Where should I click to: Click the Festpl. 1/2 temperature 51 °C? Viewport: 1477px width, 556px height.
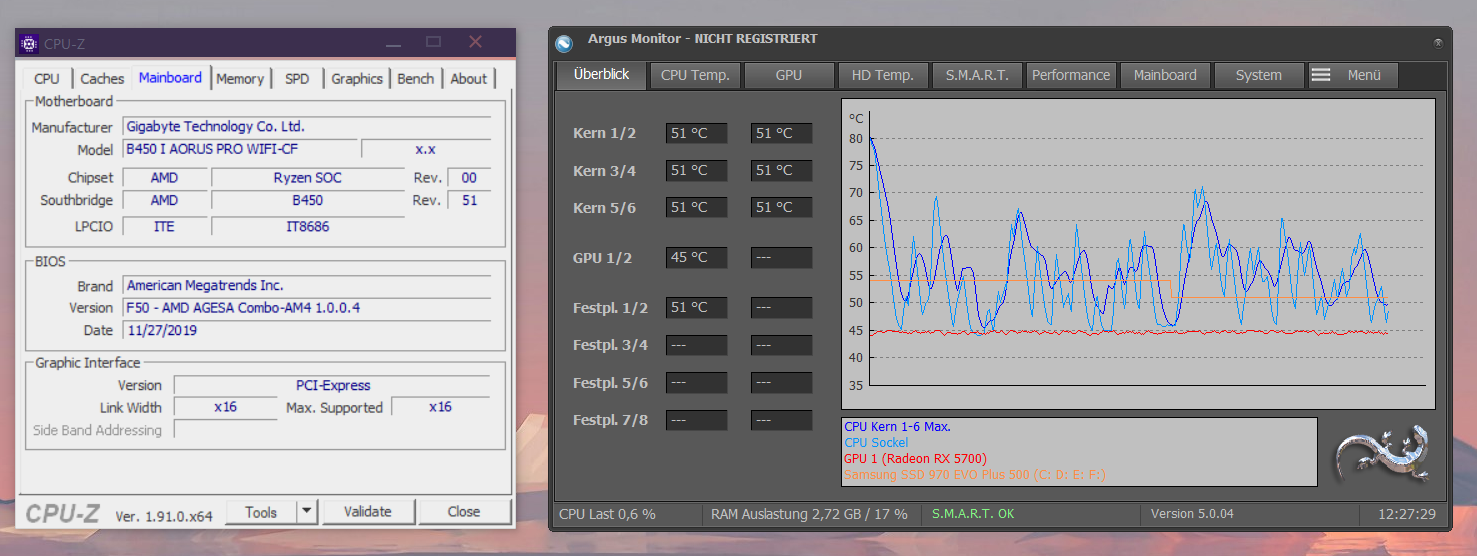696,307
